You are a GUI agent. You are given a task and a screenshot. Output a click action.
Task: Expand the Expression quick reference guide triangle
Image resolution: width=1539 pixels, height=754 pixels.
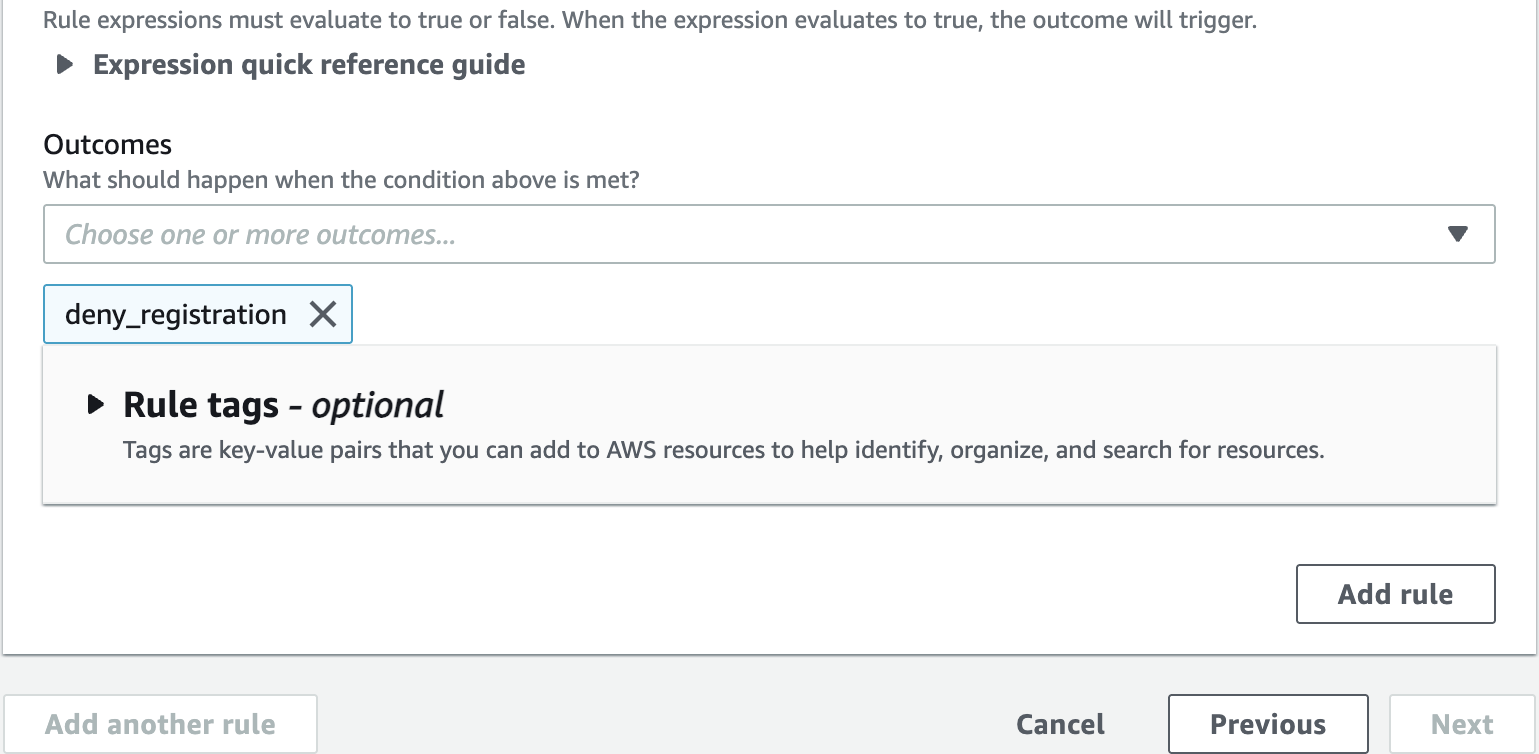(x=65, y=66)
